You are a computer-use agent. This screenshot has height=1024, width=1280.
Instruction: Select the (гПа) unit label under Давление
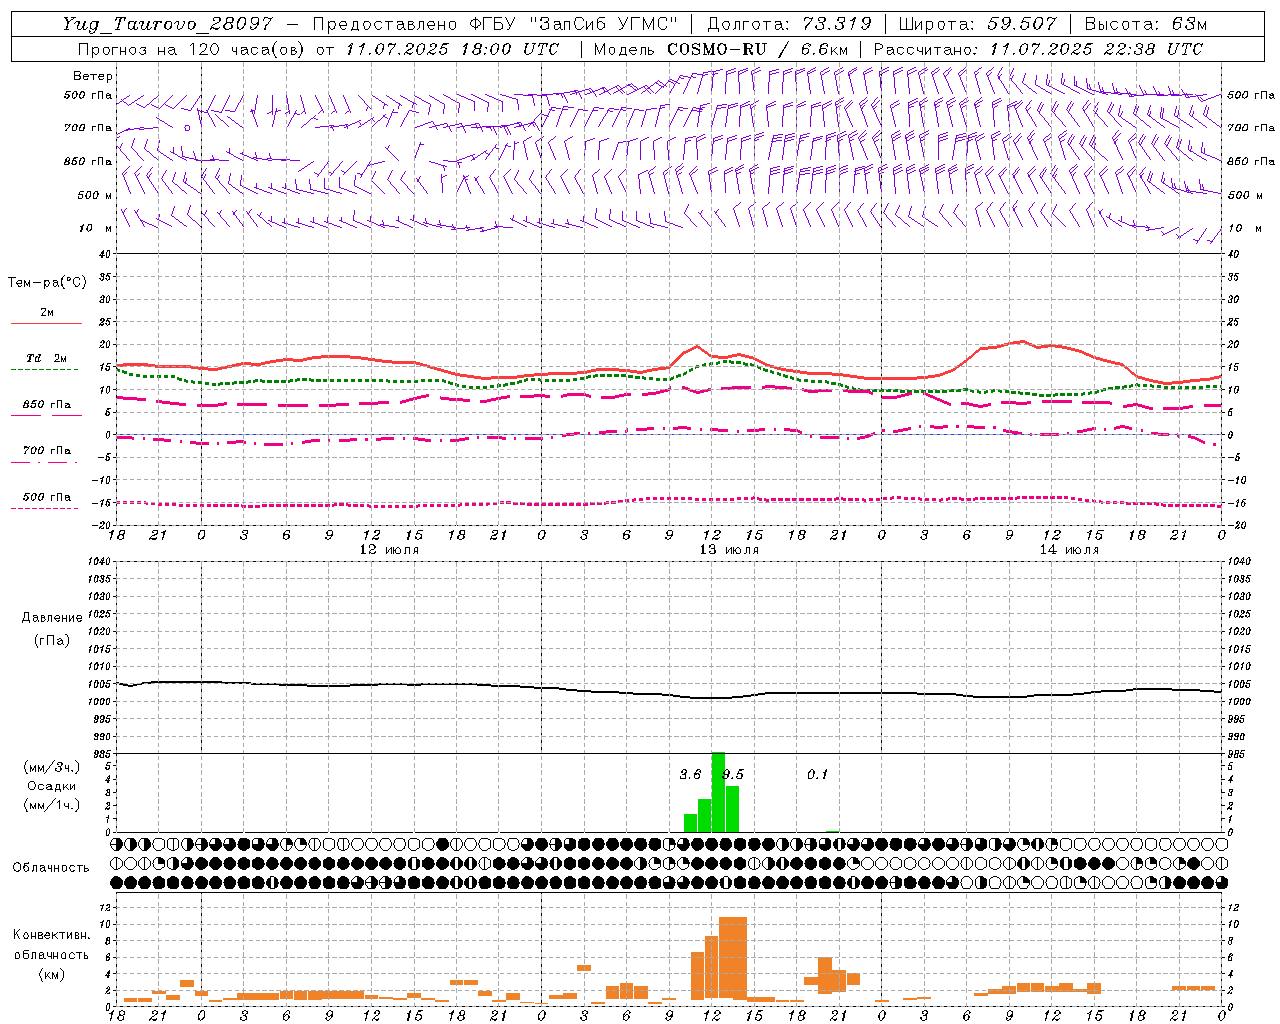(52, 640)
